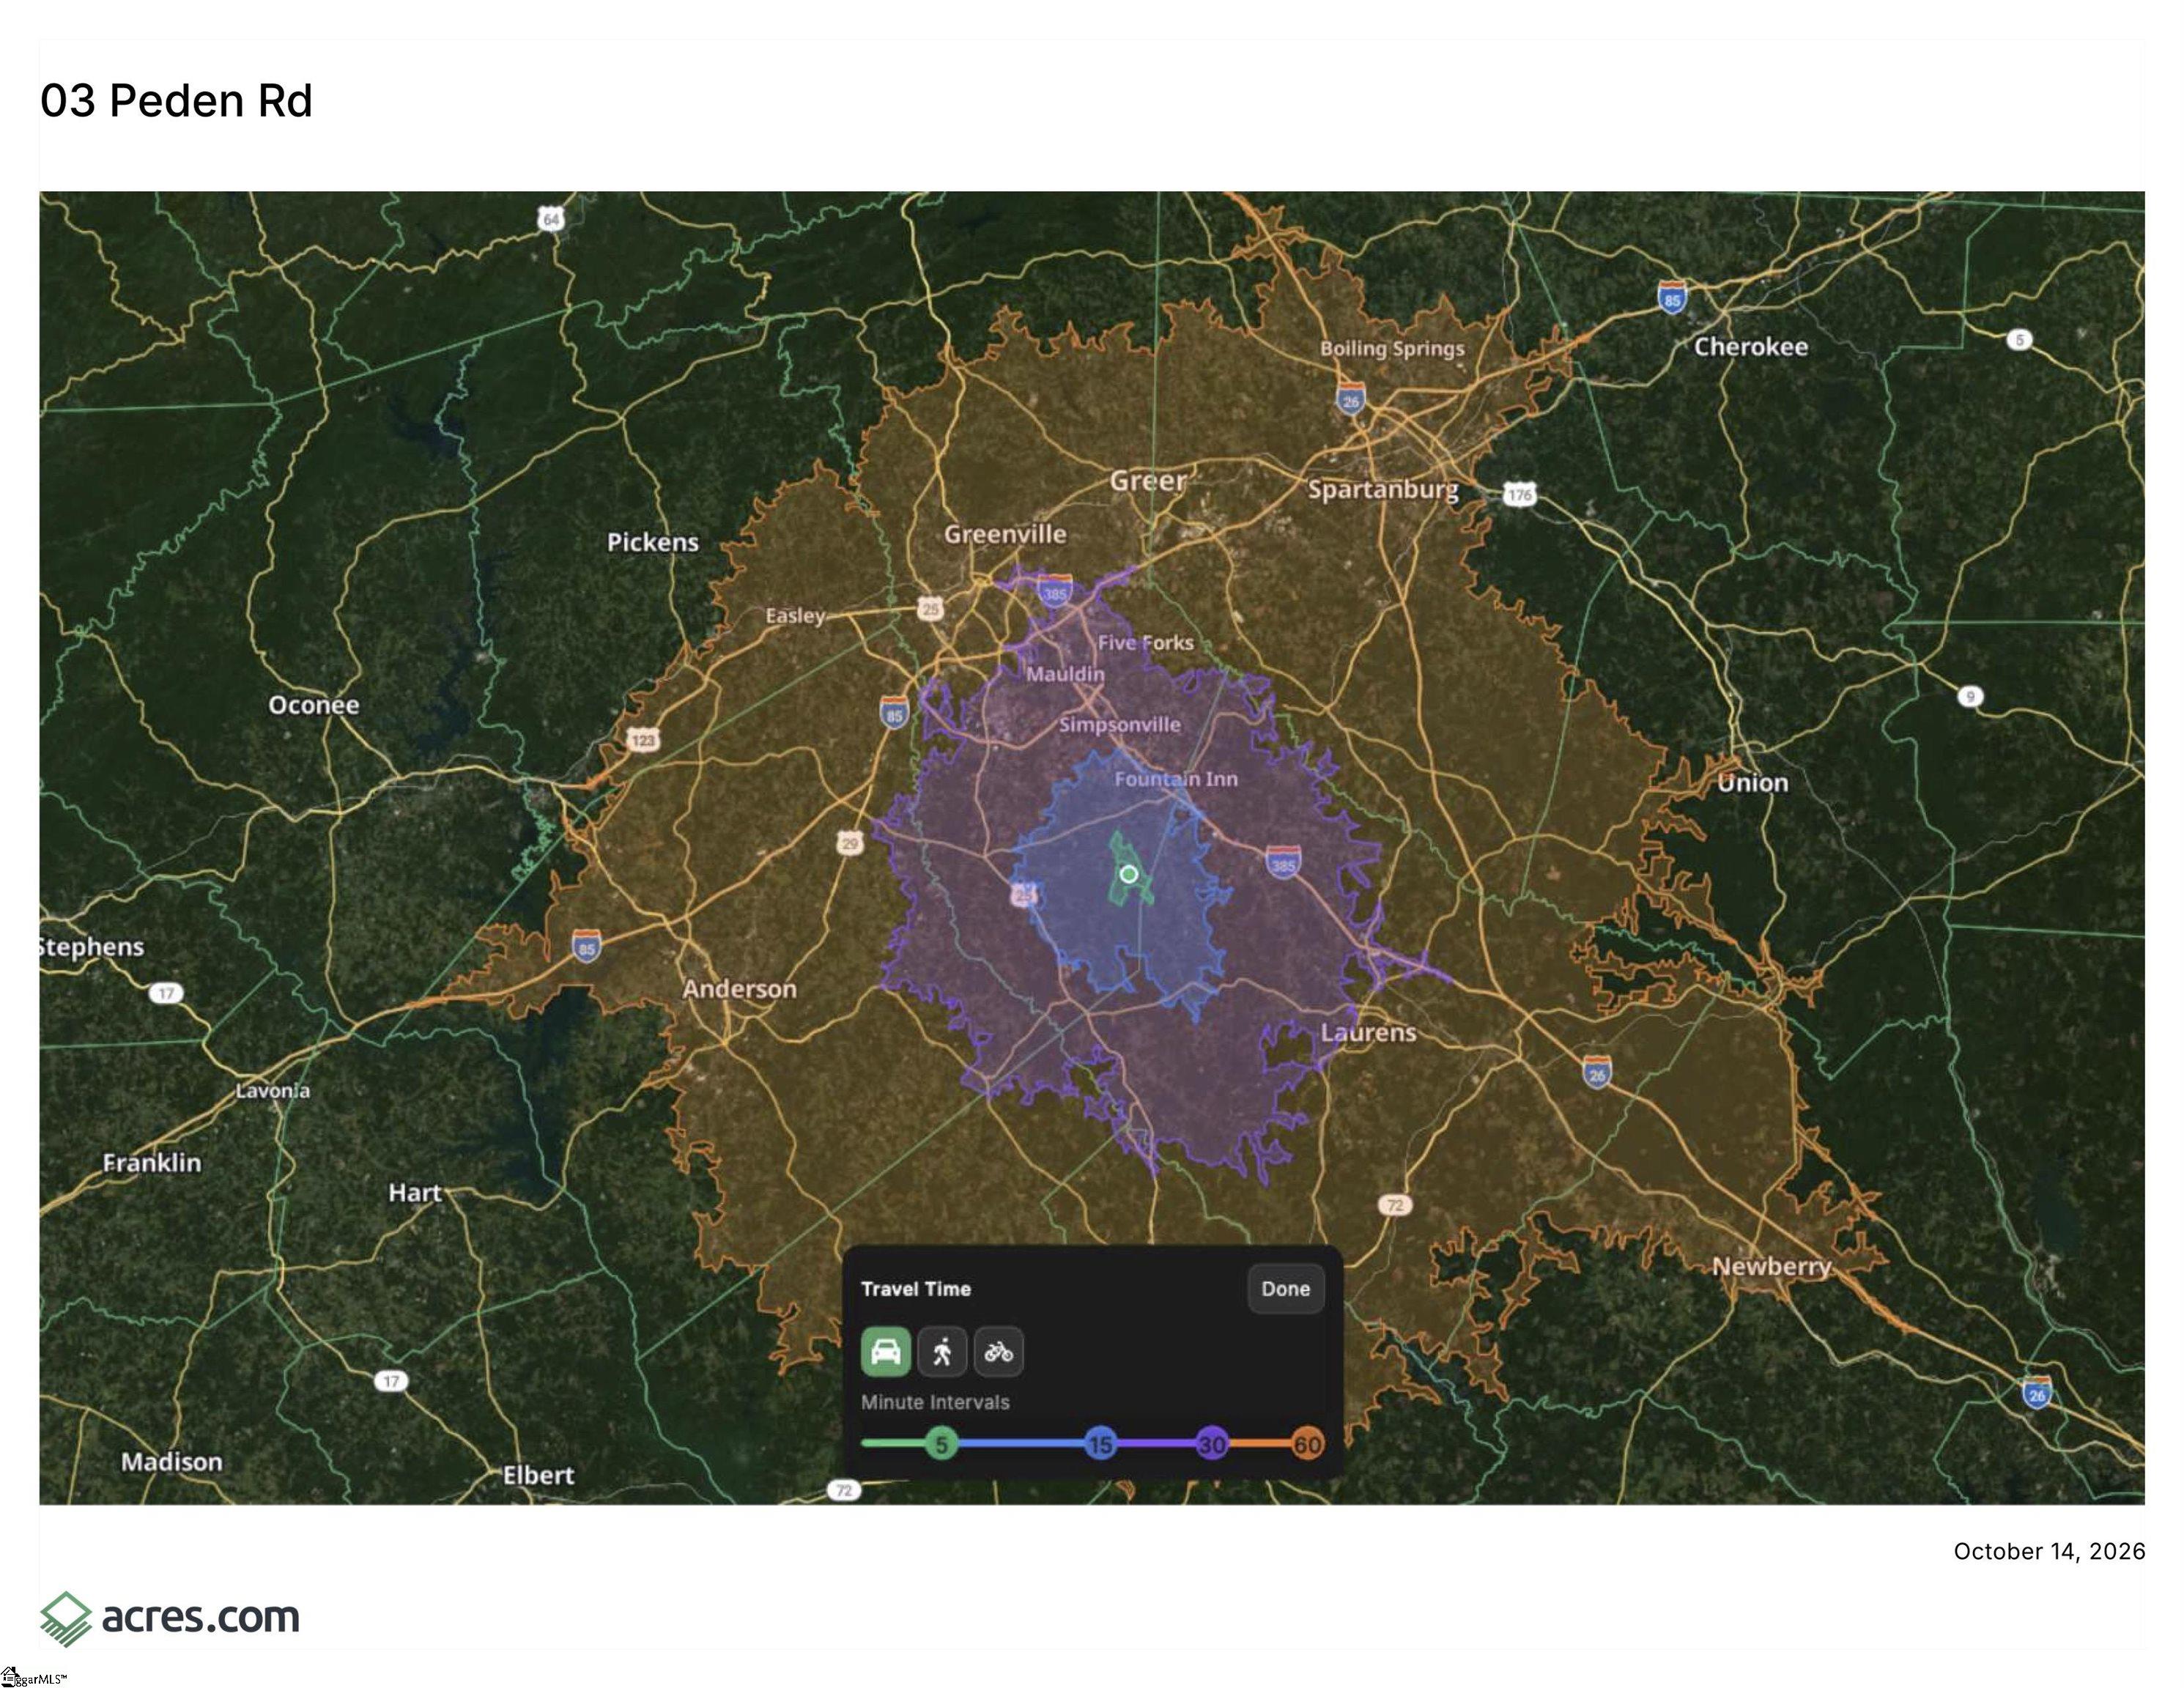Click the I-85 shield west of Anderson

click(587, 946)
